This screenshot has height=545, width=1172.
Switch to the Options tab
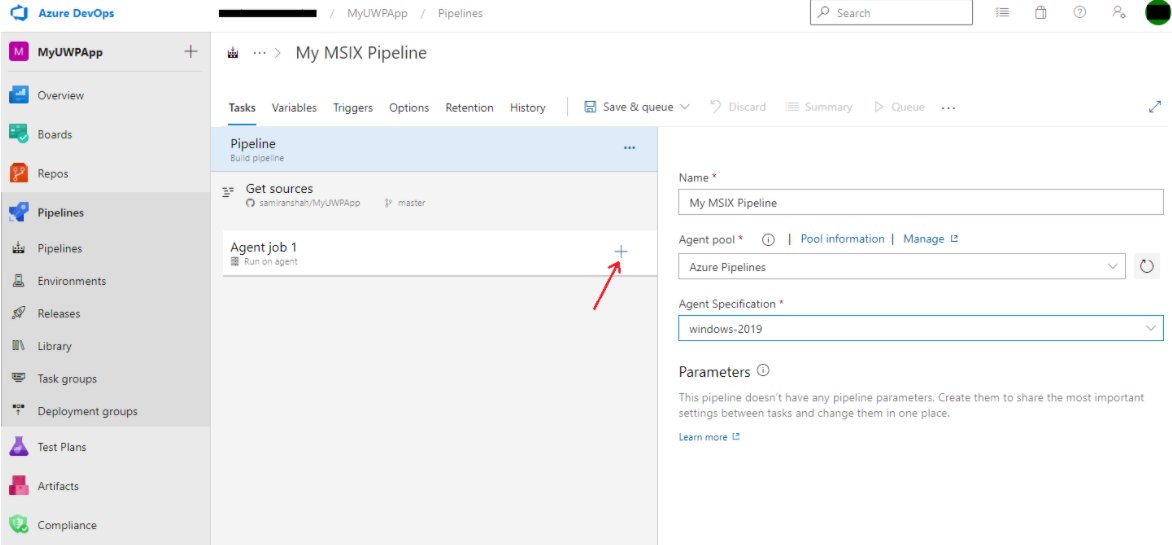(x=409, y=108)
